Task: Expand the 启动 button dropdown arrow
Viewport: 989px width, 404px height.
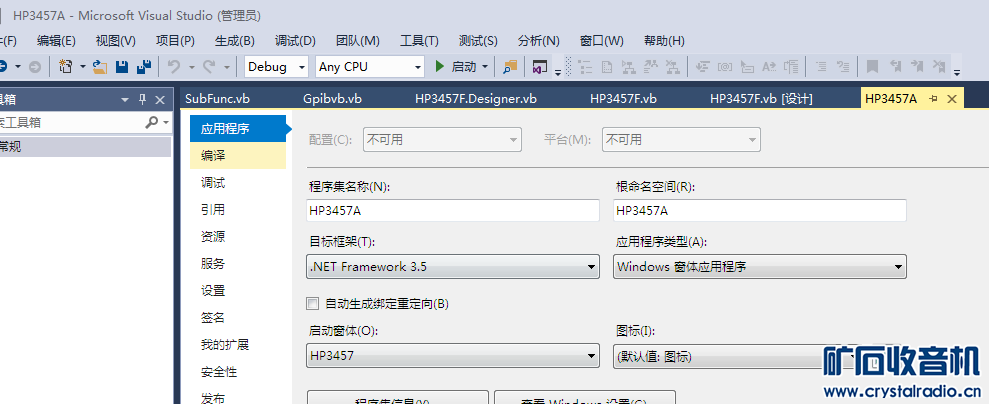Action: click(x=485, y=66)
